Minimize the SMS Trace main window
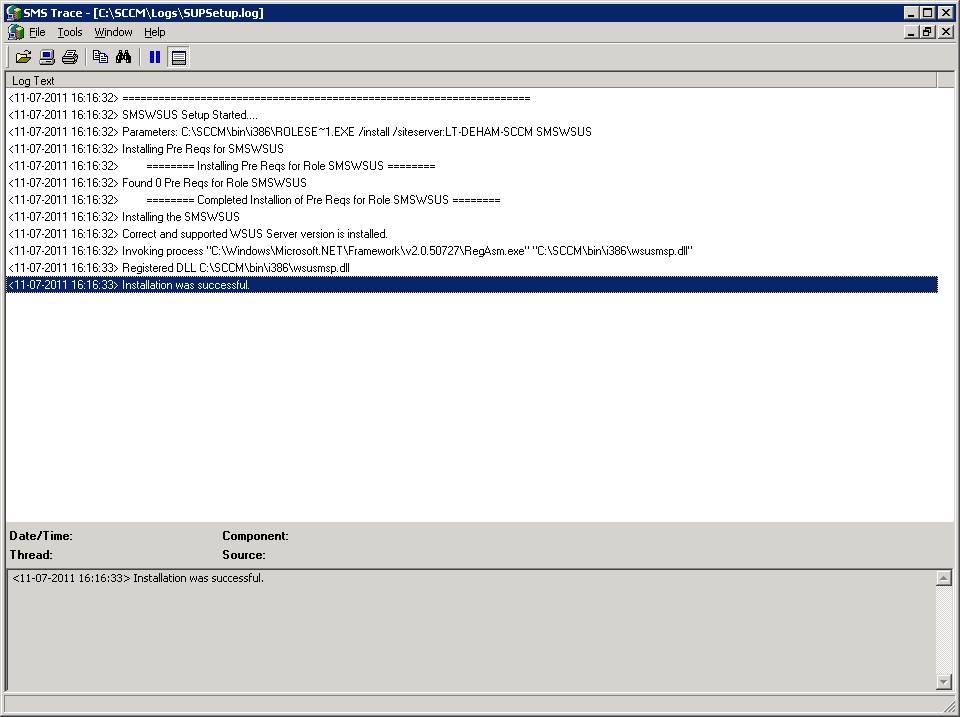Image resolution: width=960 pixels, height=717 pixels. point(911,12)
